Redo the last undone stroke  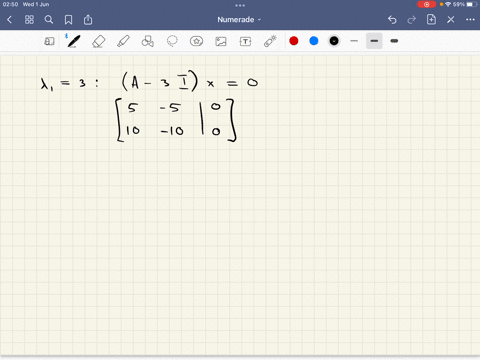pyautogui.click(x=412, y=20)
